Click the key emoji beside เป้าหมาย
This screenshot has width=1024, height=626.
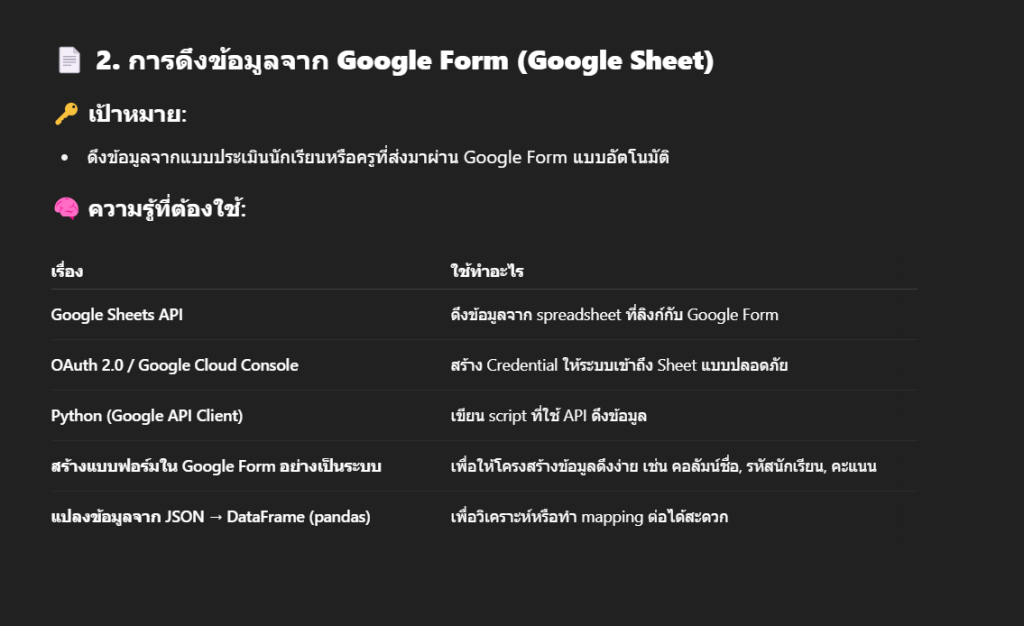65,115
